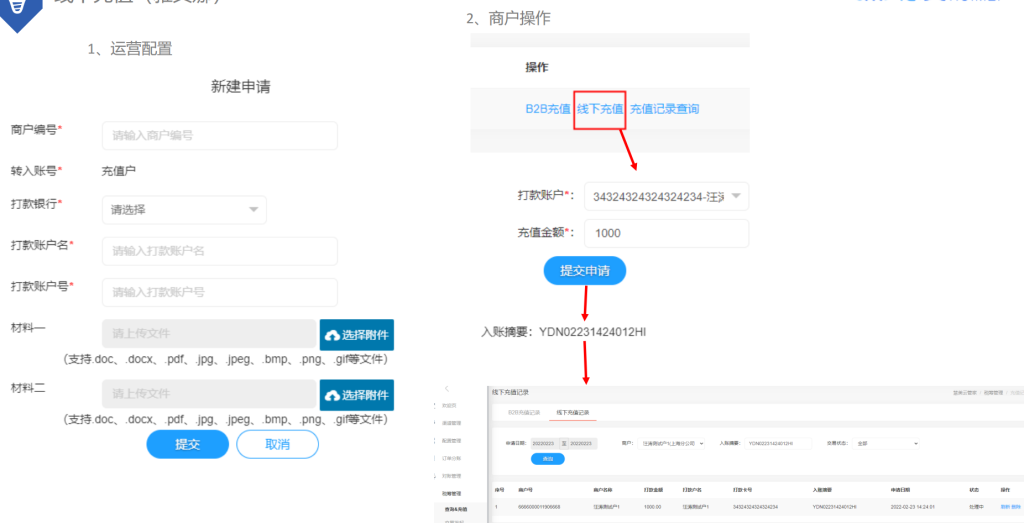Open the 打款银行 dropdown
Viewport: 1024px width, 523px height.
pos(184,210)
